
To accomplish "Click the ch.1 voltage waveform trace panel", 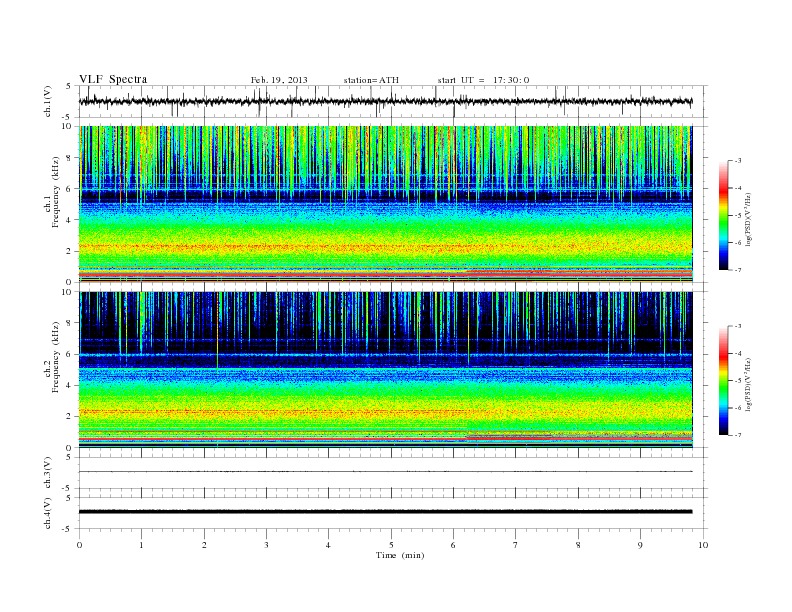I will [x=393, y=101].
